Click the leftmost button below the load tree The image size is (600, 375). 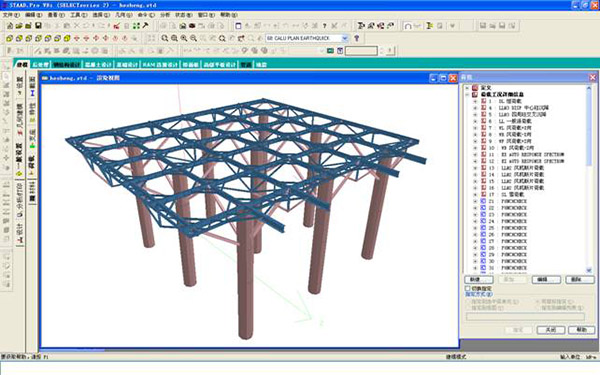(x=479, y=280)
